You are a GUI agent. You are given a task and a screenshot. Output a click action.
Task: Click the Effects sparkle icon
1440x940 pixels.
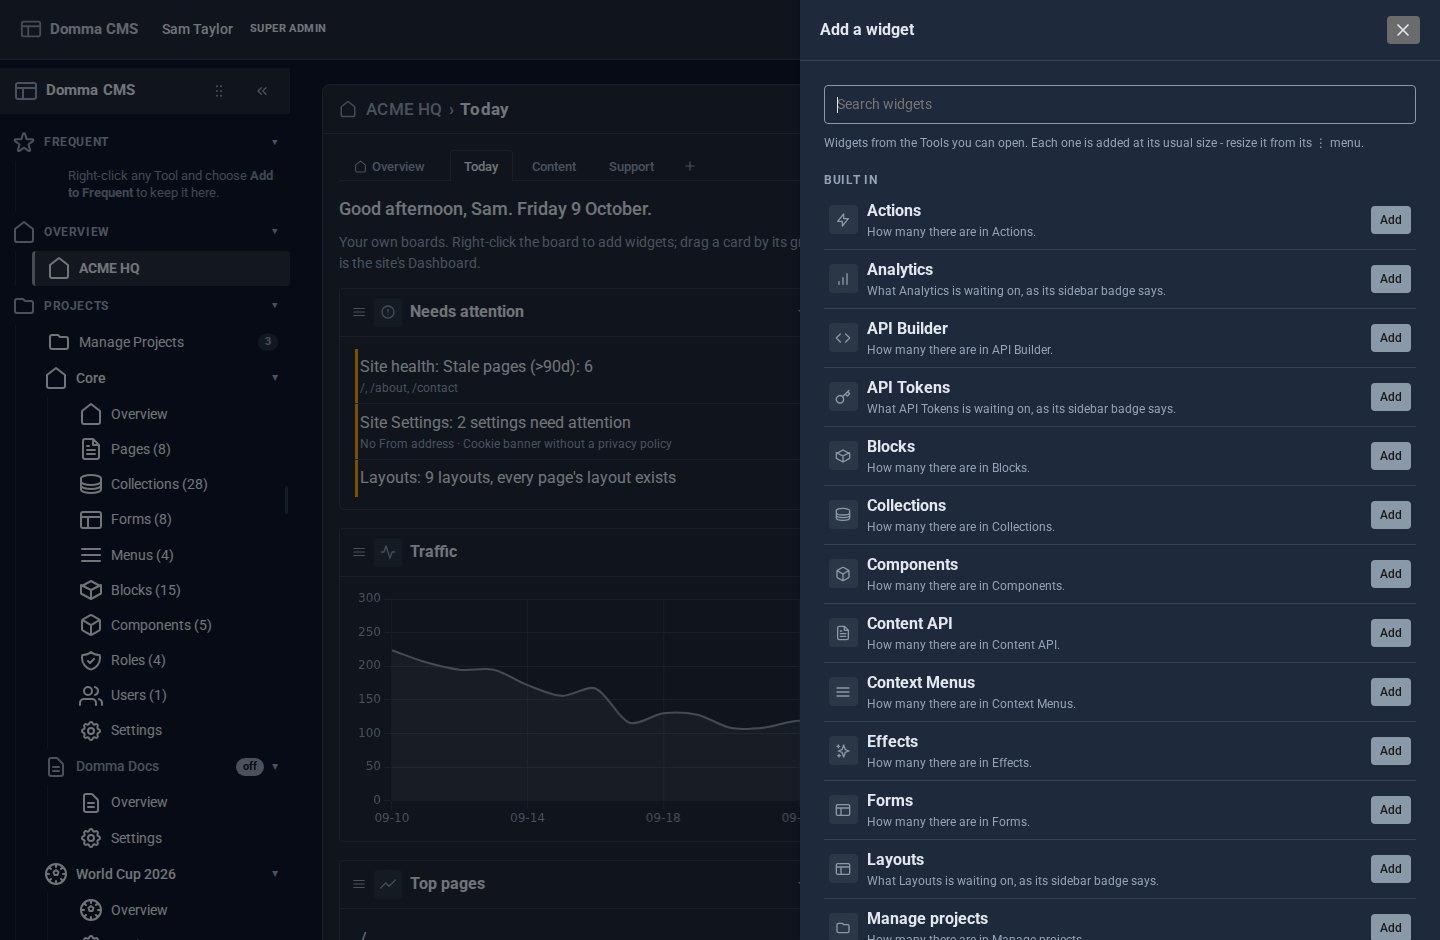[x=843, y=751]
